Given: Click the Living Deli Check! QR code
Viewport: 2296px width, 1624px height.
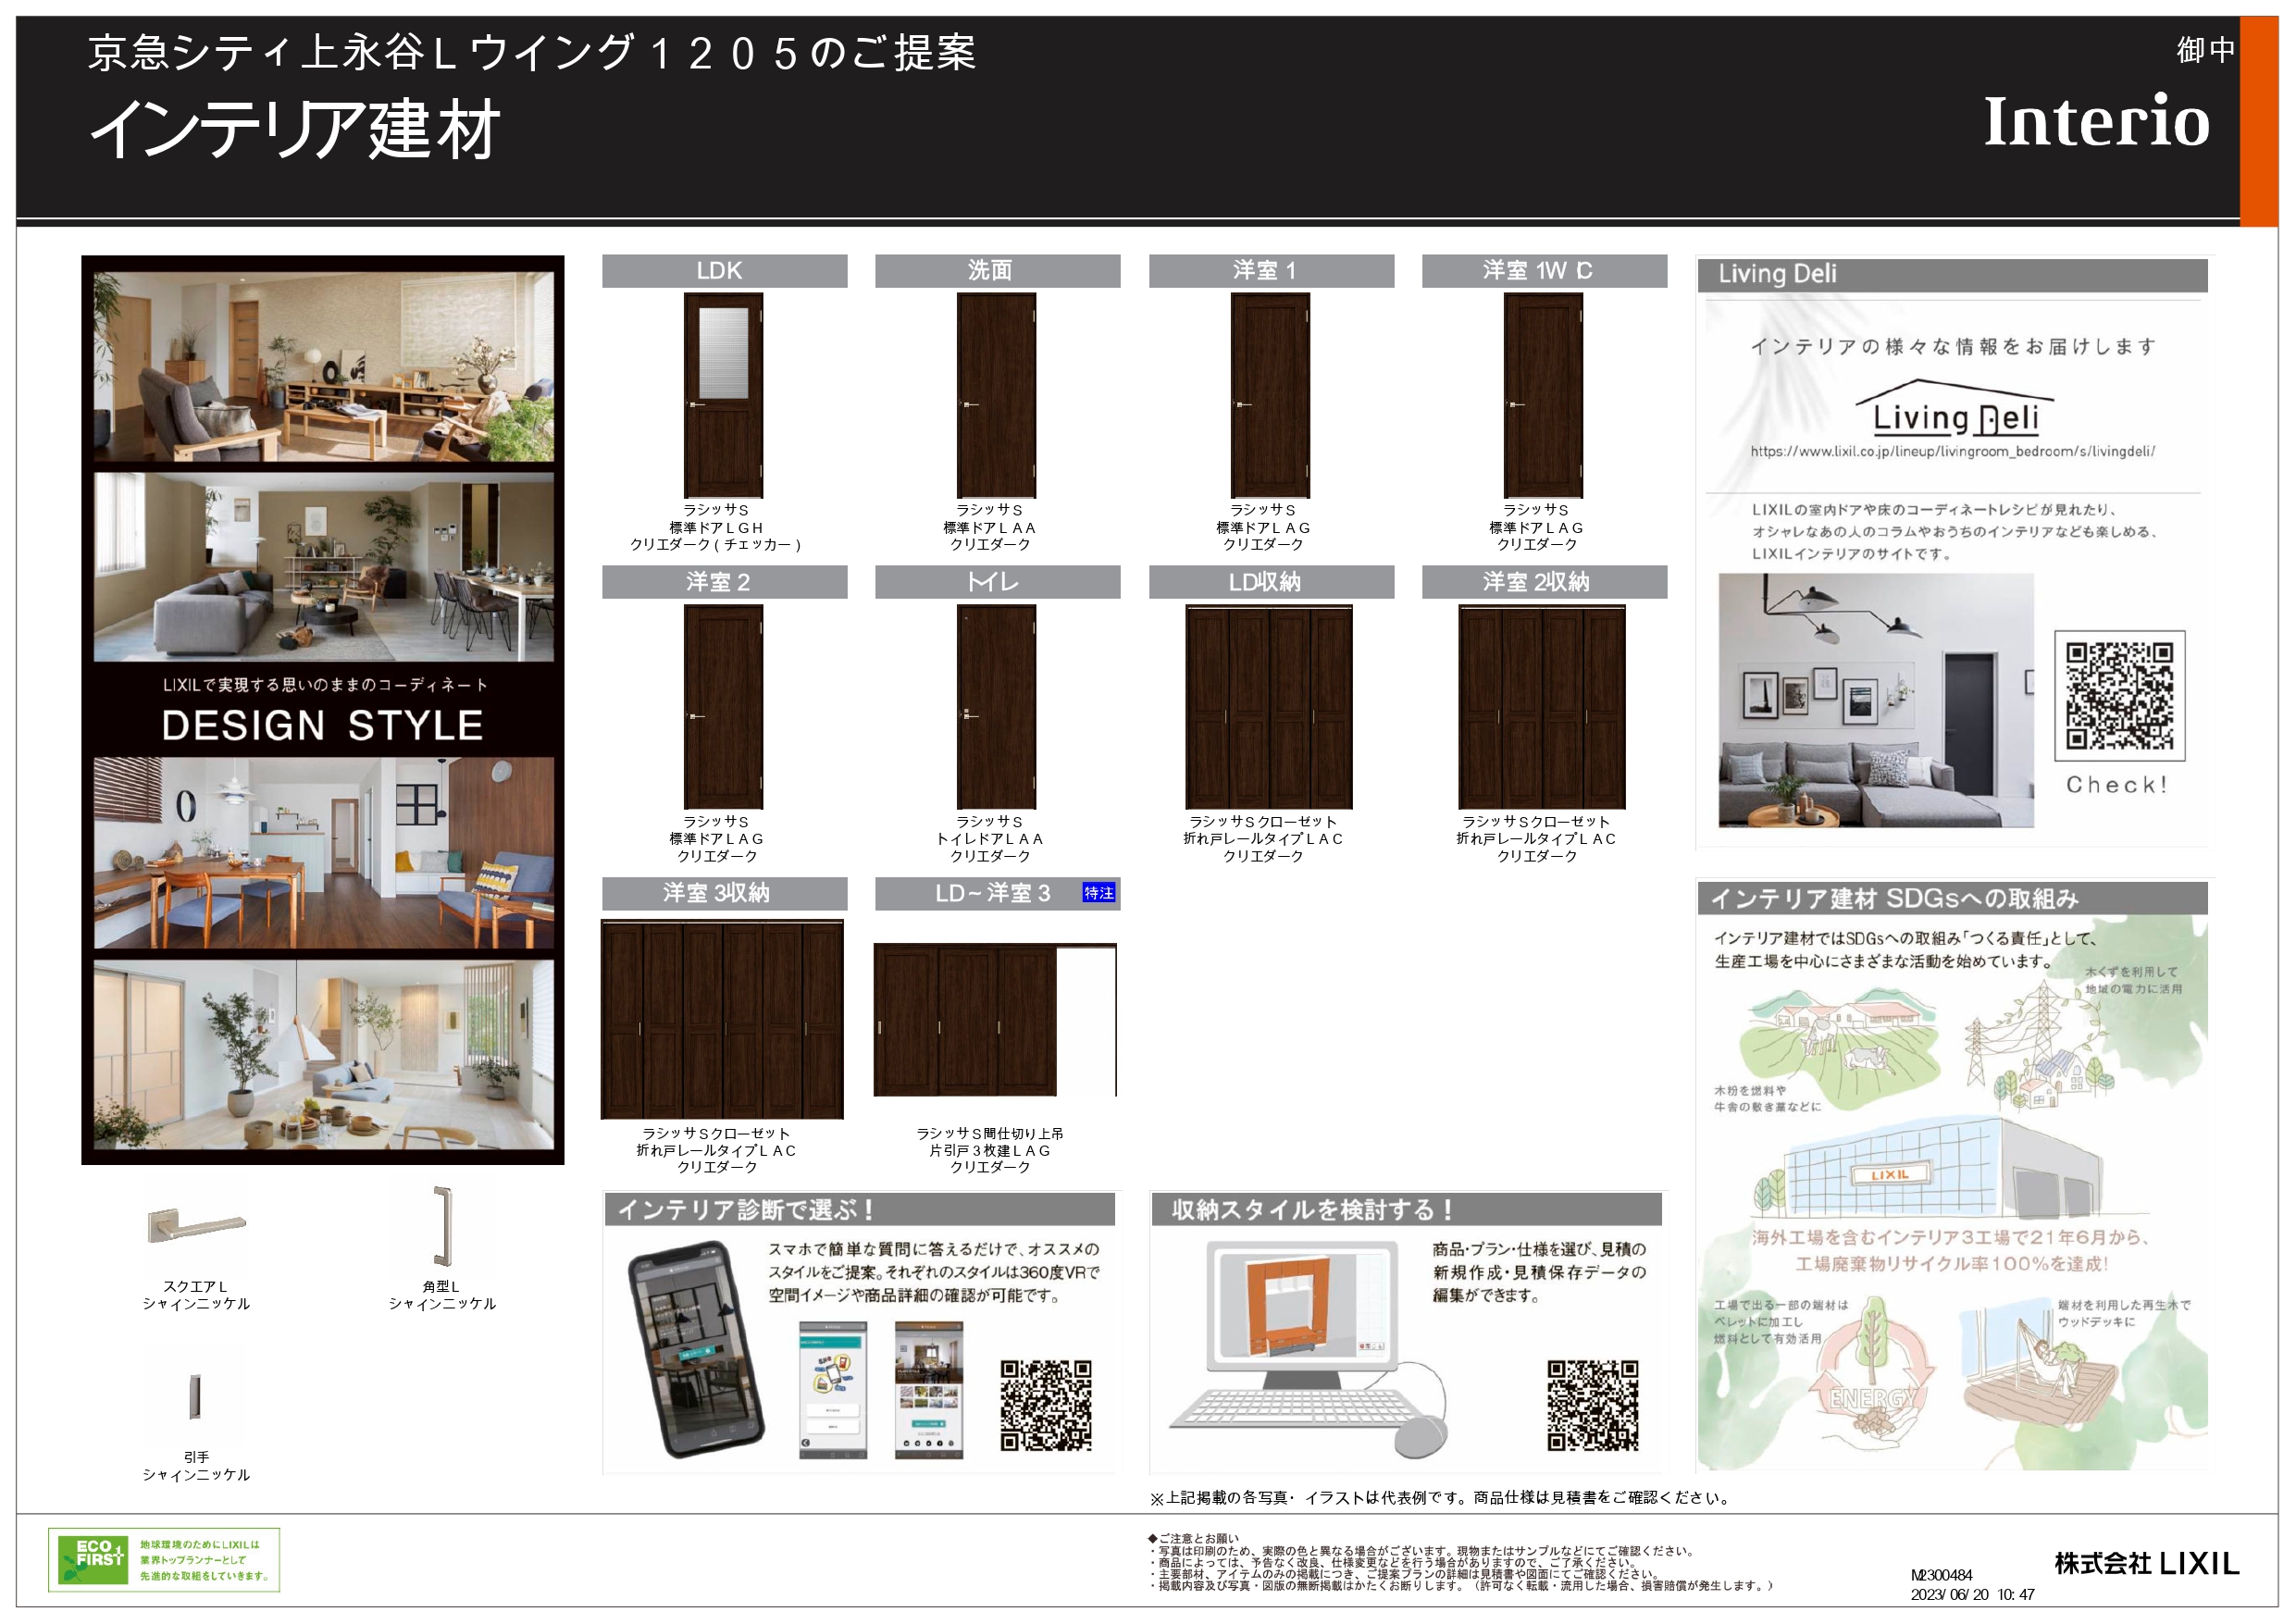Looking at the screenshot, I should (2119, 696).
